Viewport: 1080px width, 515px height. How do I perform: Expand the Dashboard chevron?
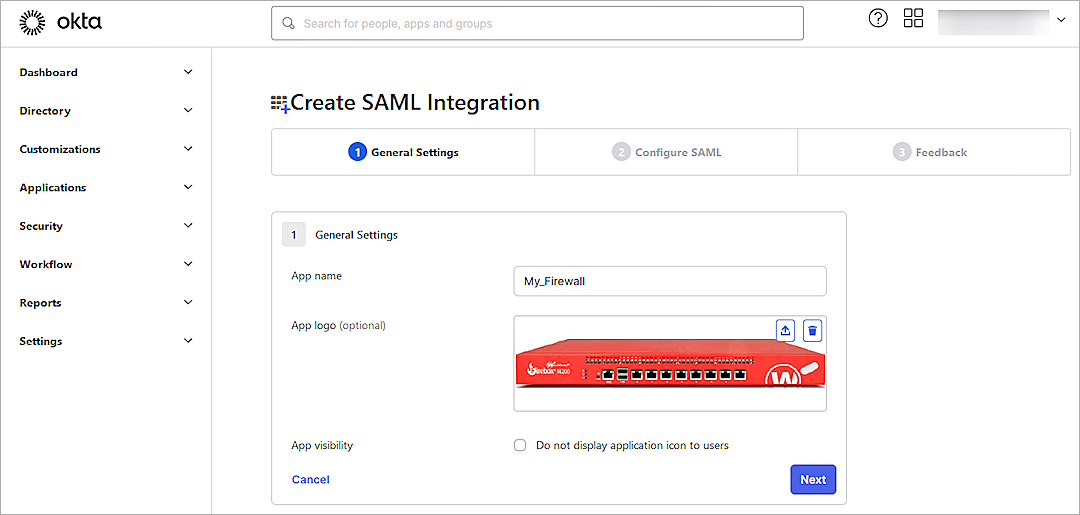click(x=188, y=72)
